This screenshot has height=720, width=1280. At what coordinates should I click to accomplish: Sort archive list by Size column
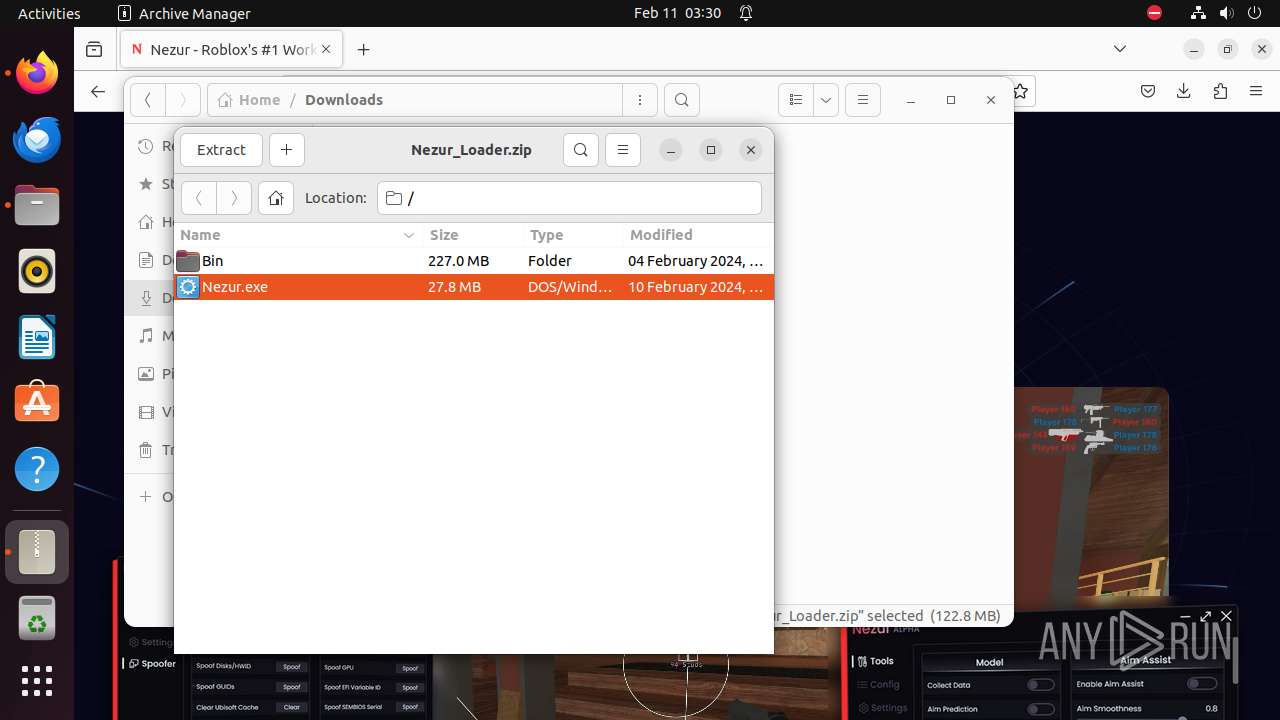tap(473, 235)
